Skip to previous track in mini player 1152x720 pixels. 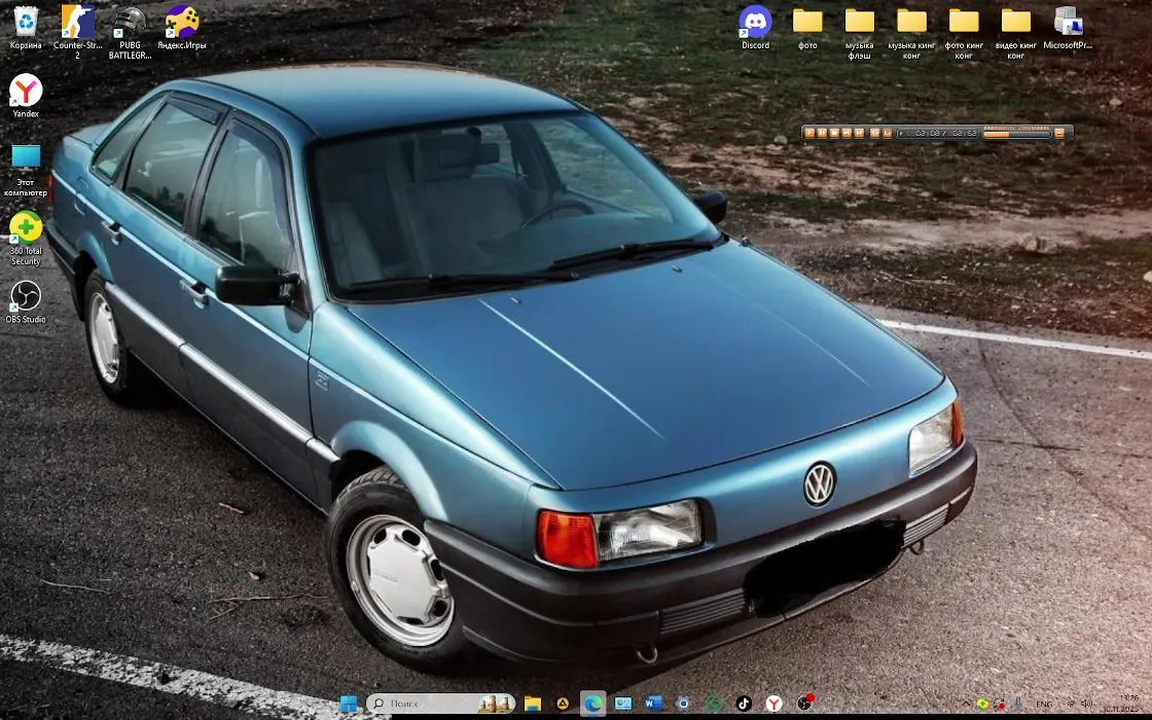[x=846, y=133]
